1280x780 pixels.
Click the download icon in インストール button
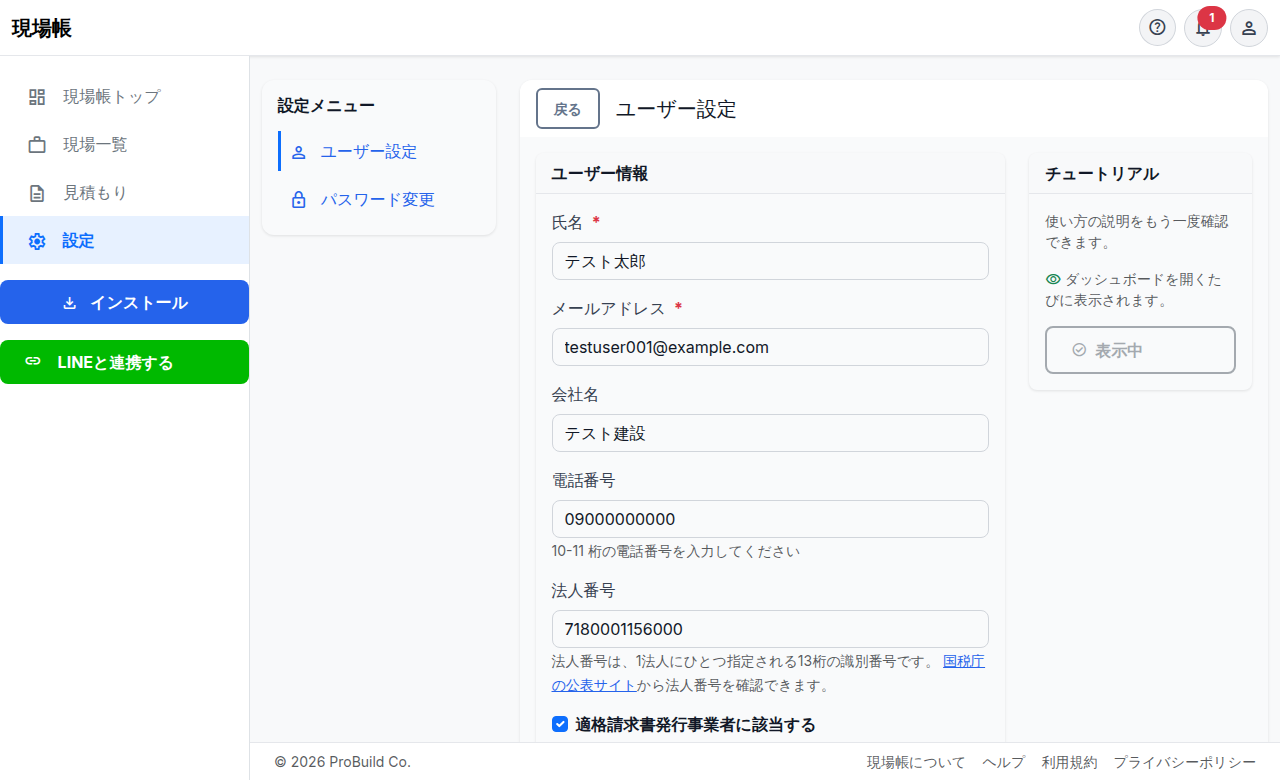click(x=70, y=303)
